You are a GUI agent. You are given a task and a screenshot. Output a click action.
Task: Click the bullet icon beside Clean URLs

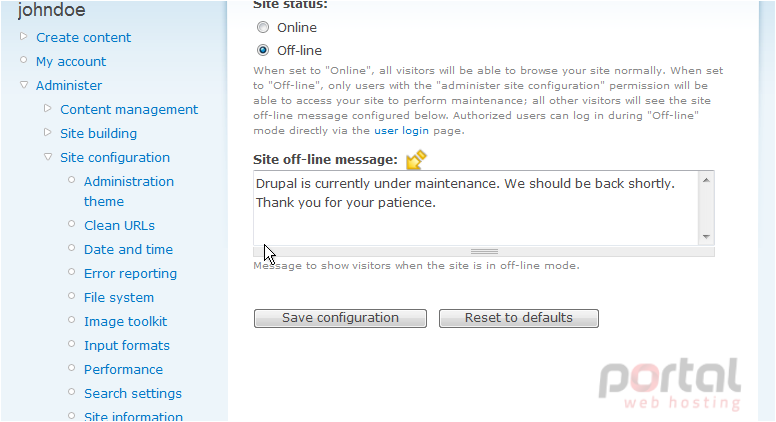point(71,224)
